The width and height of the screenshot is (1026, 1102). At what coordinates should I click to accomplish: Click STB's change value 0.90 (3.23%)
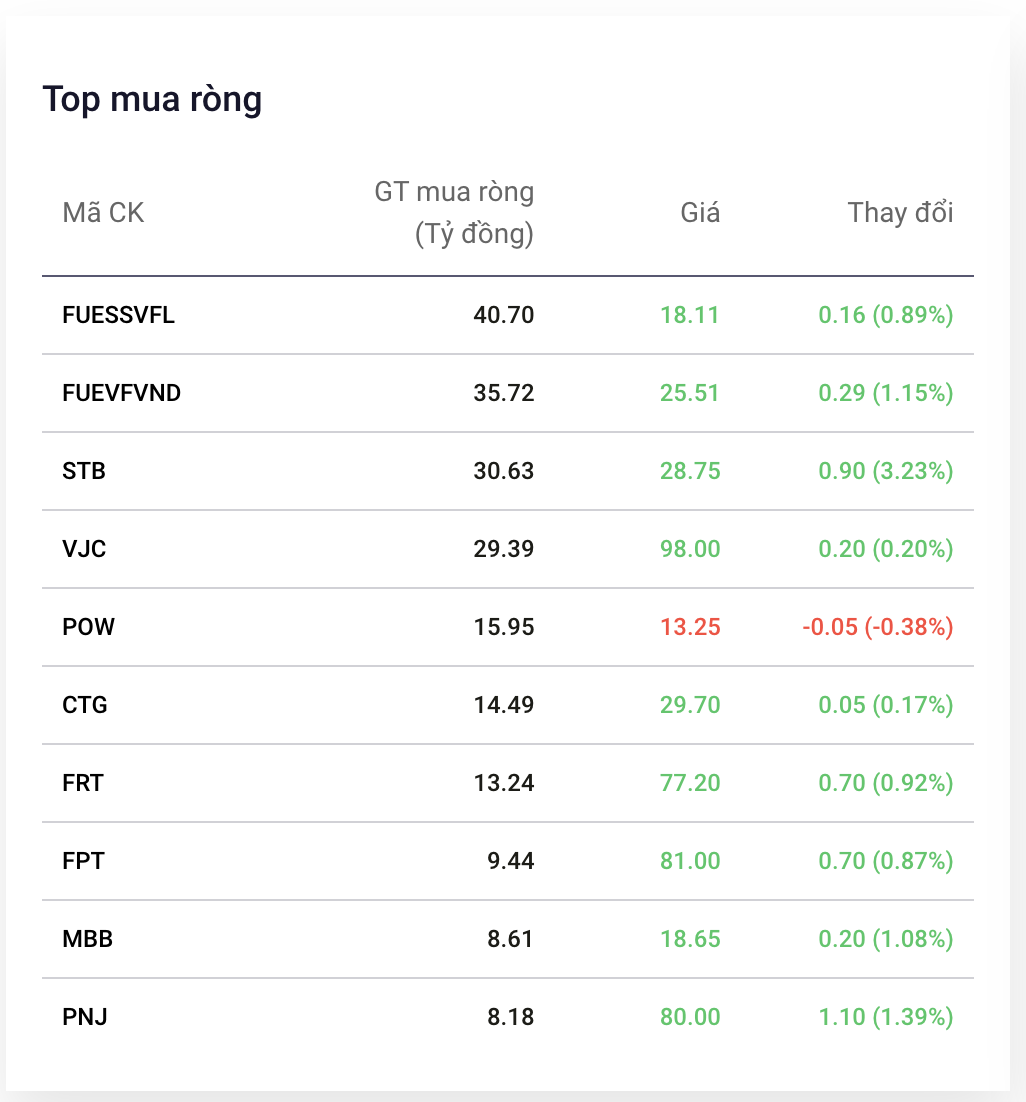click(885, 471)
